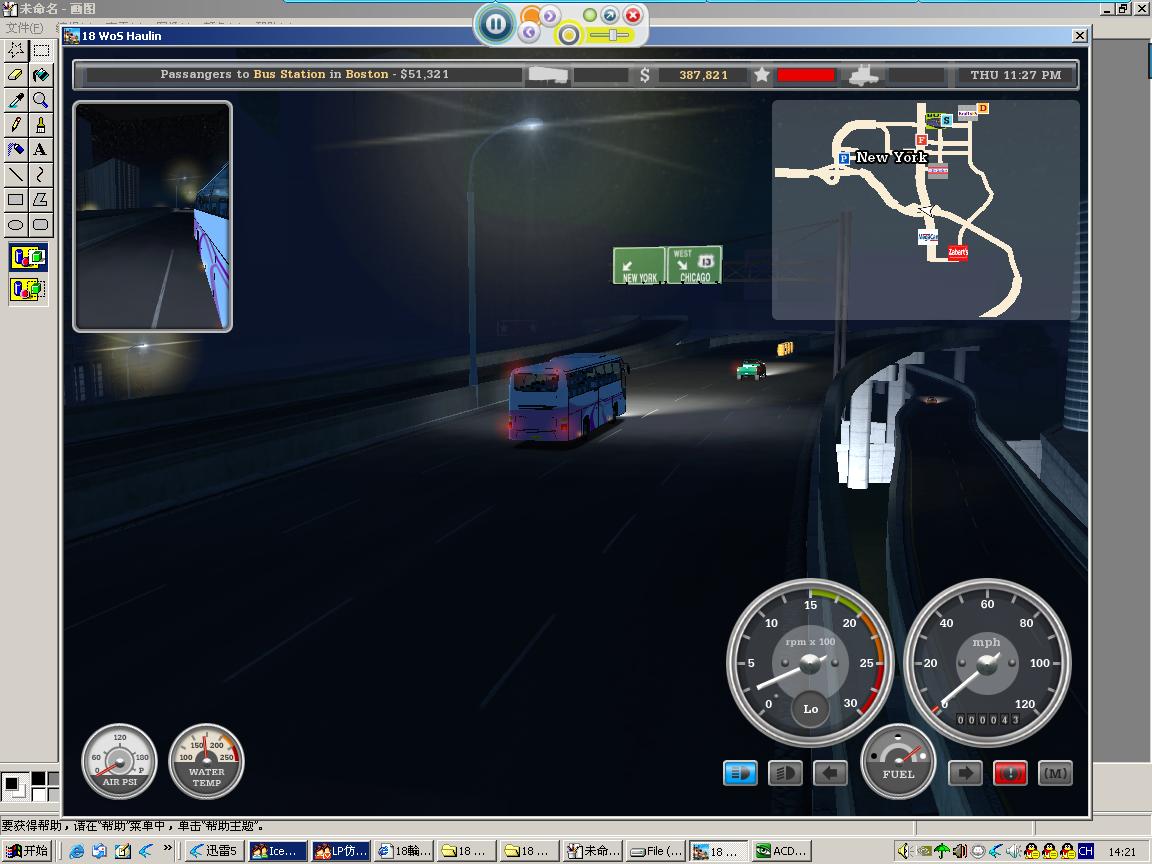Viewport: 1152px width, 864px height.
Task: Select the Rounded Rectangle tool
Action: click(x=41, y=224)
